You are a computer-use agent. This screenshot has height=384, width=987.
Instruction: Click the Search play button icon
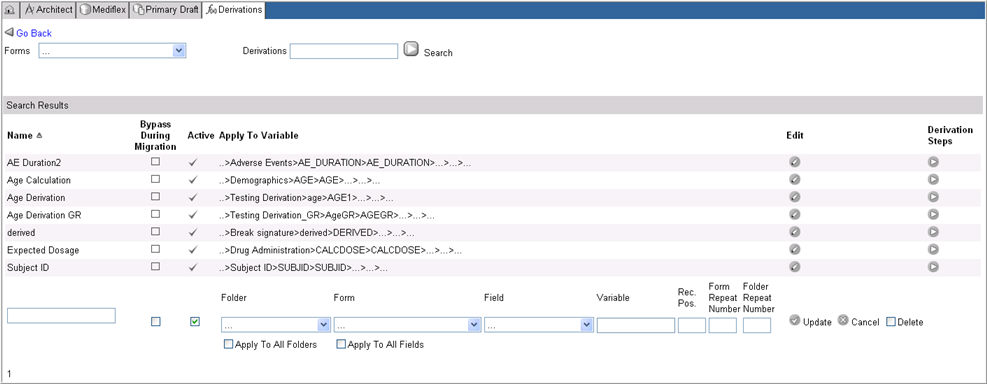(411, 49)
